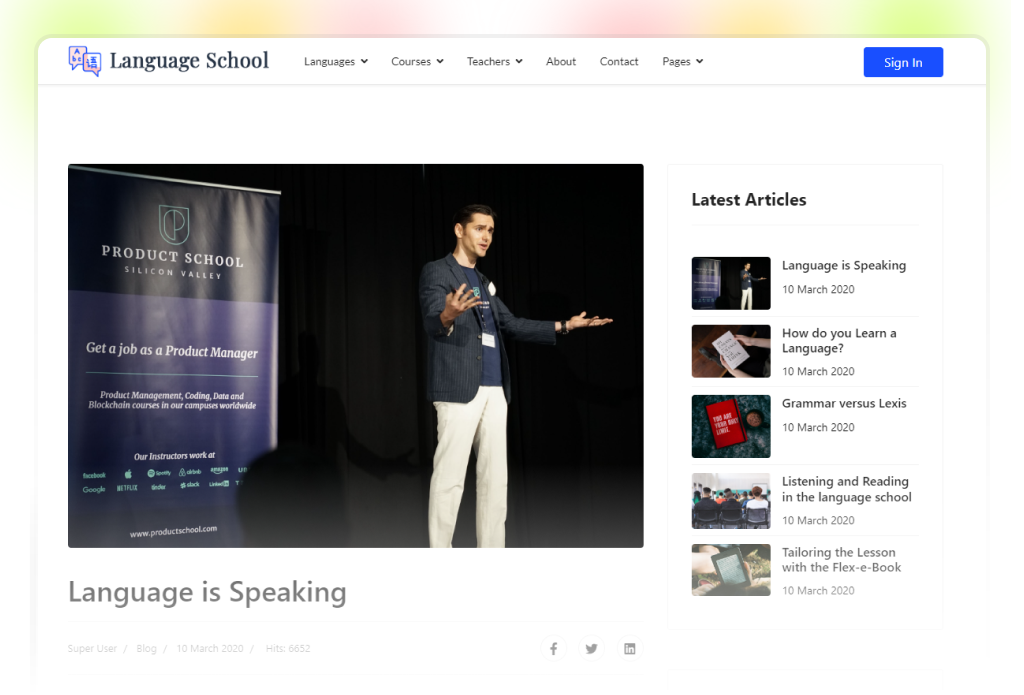Expand the Pages menu

(x=682, y=61)
